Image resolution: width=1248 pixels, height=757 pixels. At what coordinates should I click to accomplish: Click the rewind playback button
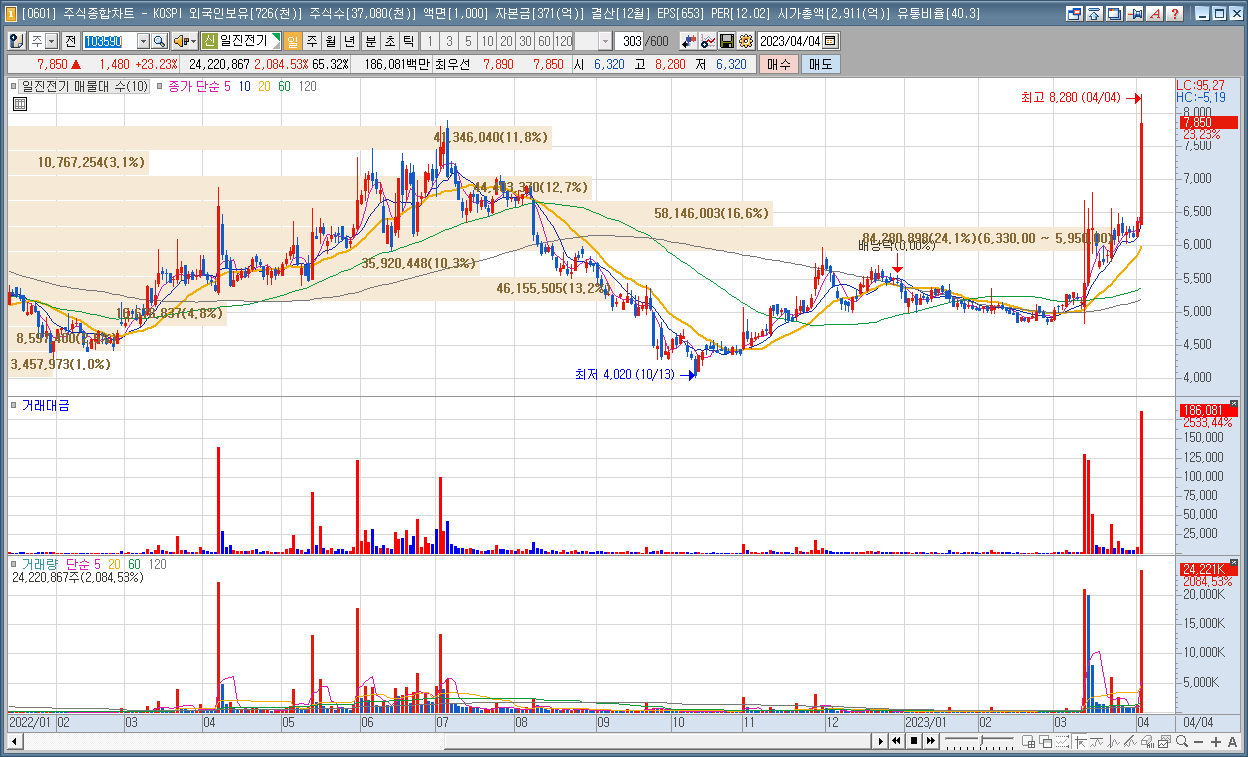[896, 741]
